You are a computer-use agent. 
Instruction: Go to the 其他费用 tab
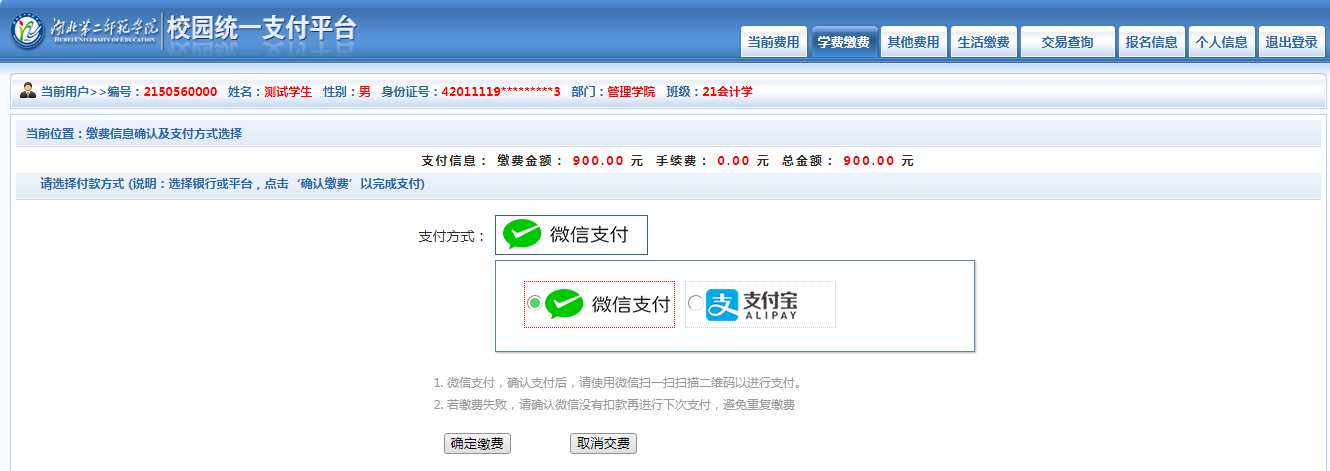click(x=914, y=42)
